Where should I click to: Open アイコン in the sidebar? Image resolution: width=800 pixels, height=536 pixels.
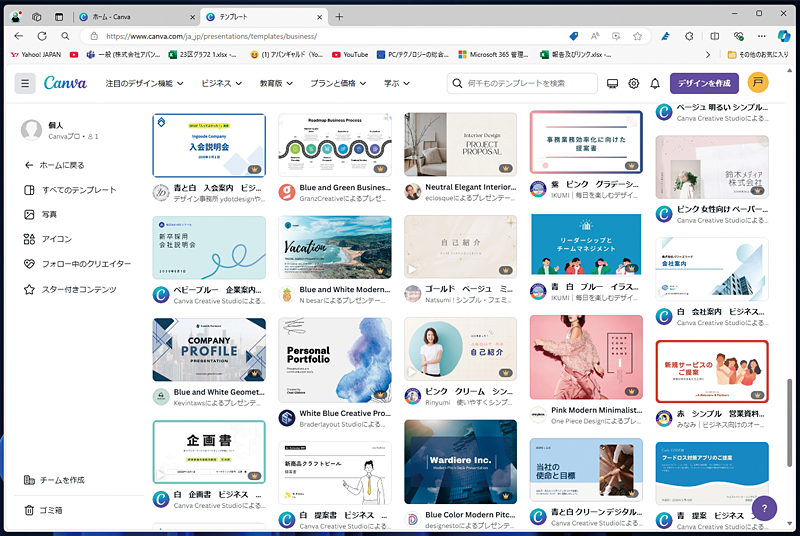tap(48, 239)
